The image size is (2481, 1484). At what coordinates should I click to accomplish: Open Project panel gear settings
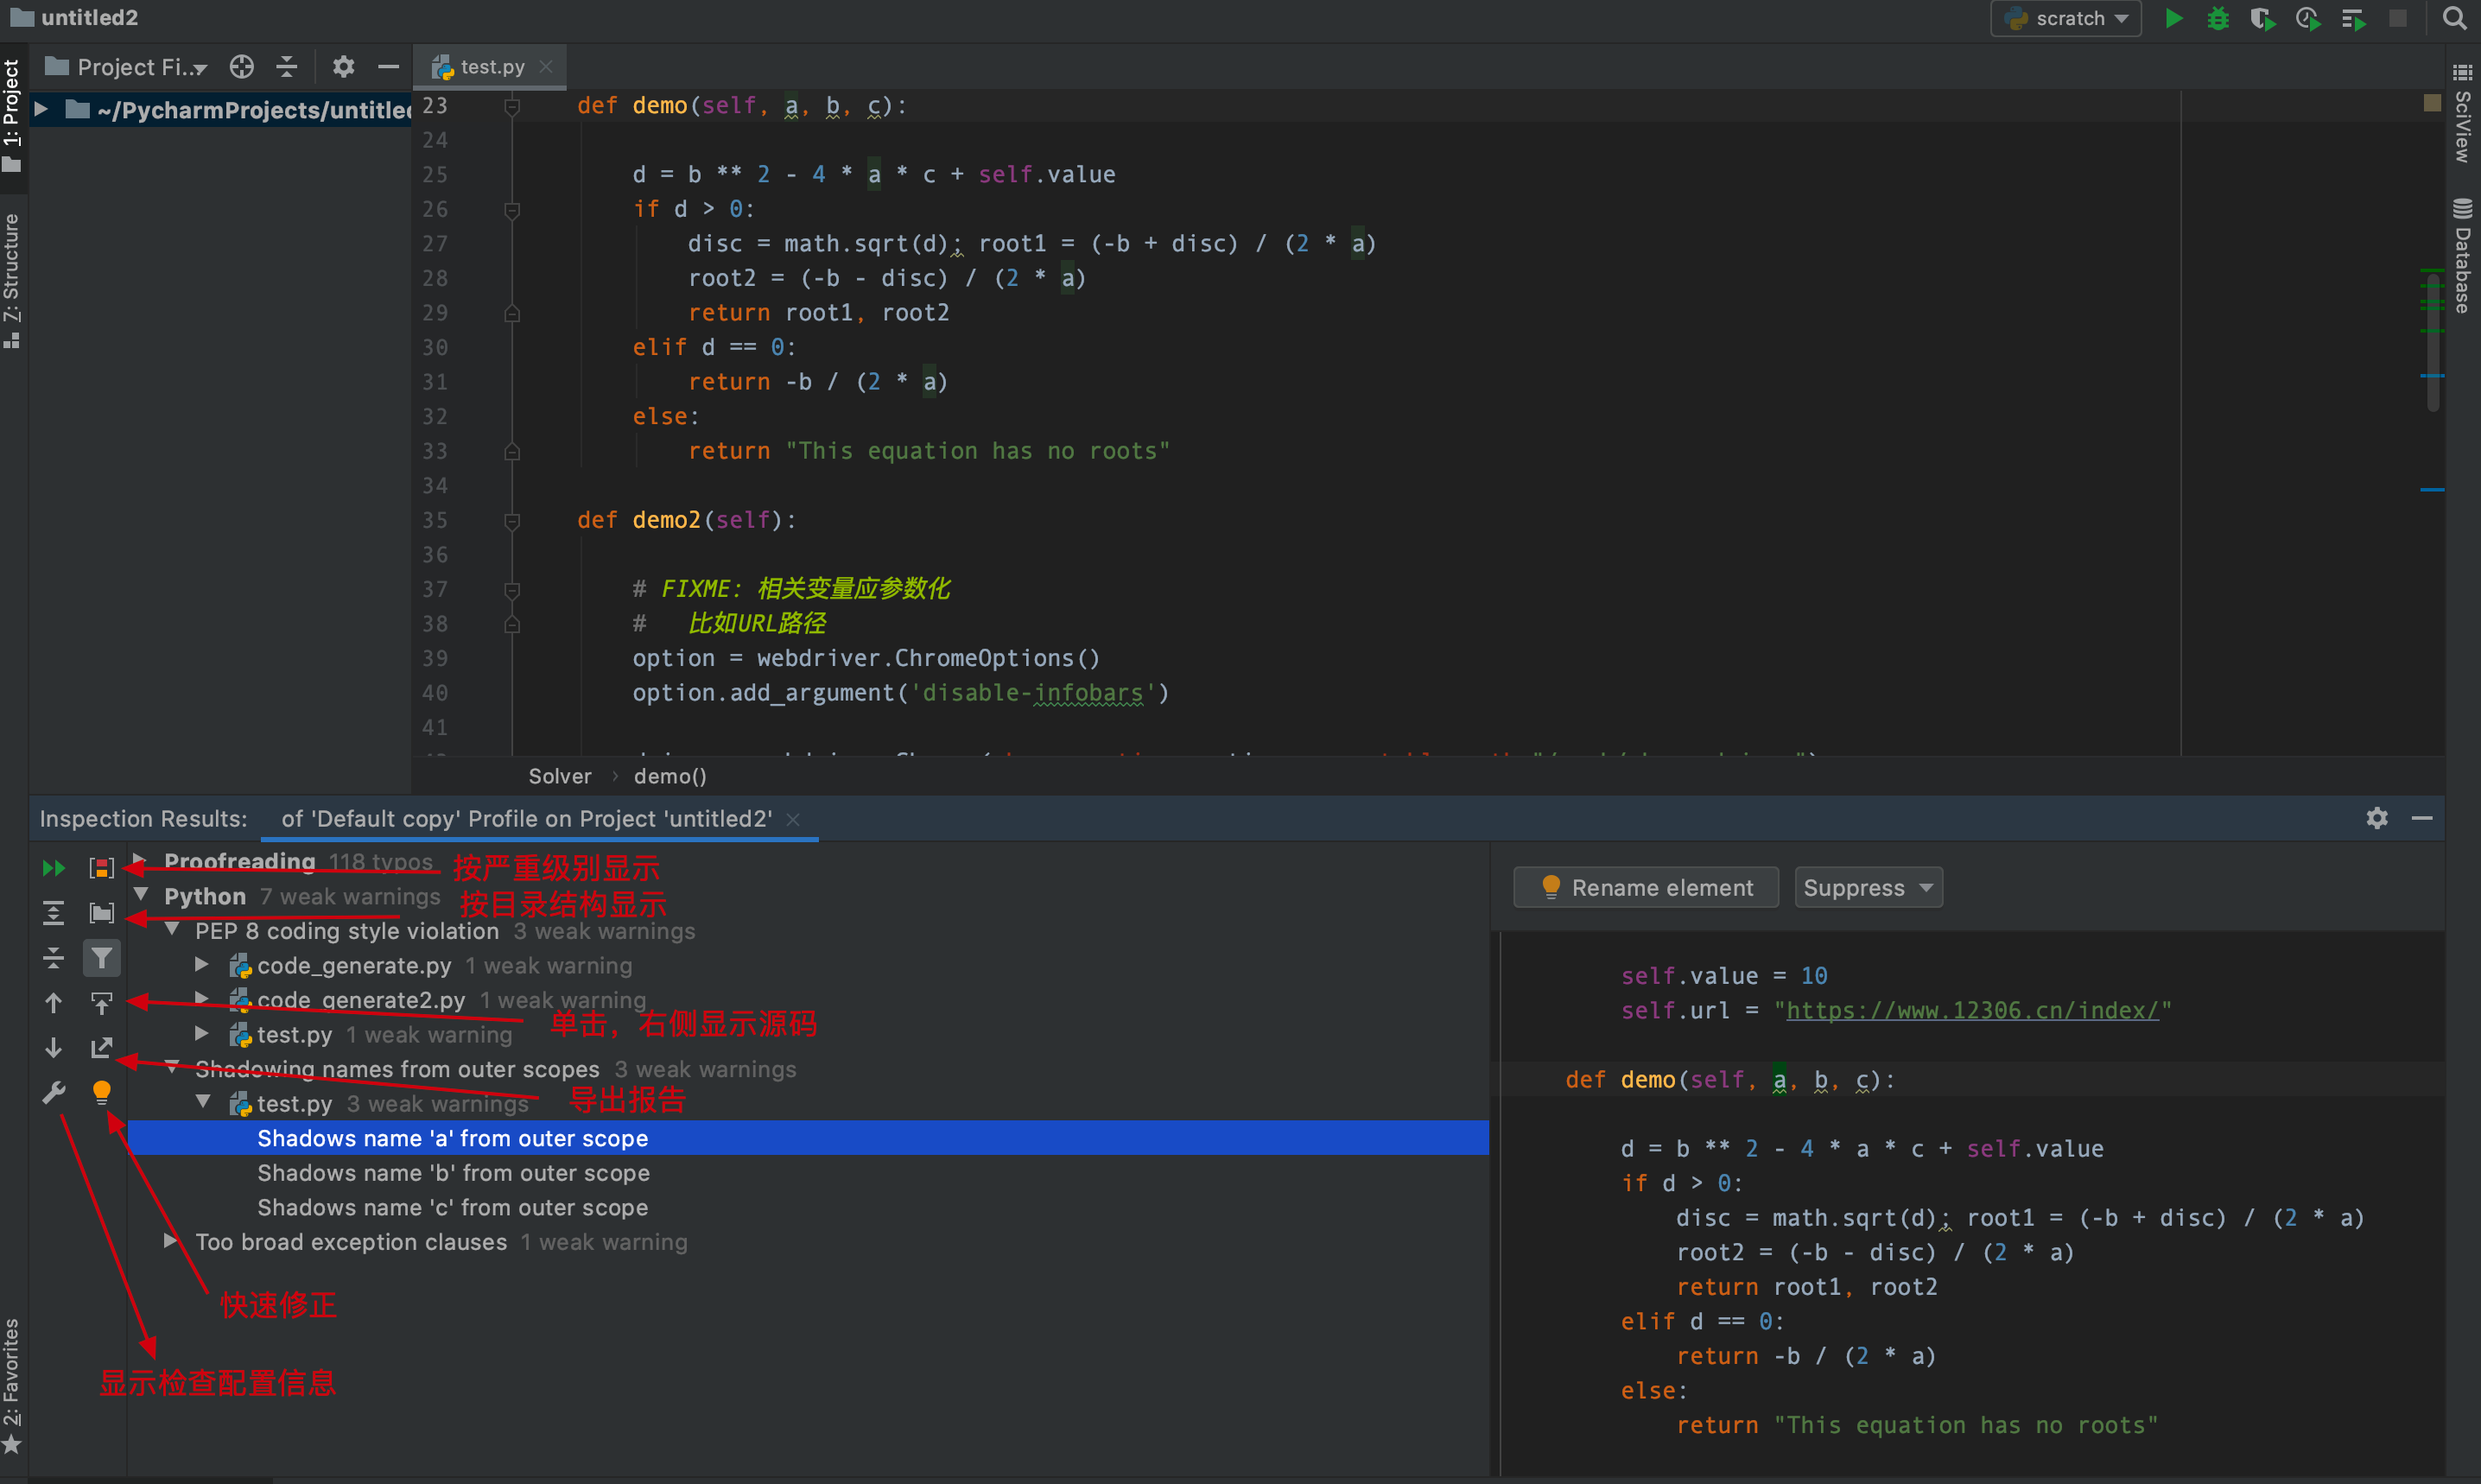point(343,66)
